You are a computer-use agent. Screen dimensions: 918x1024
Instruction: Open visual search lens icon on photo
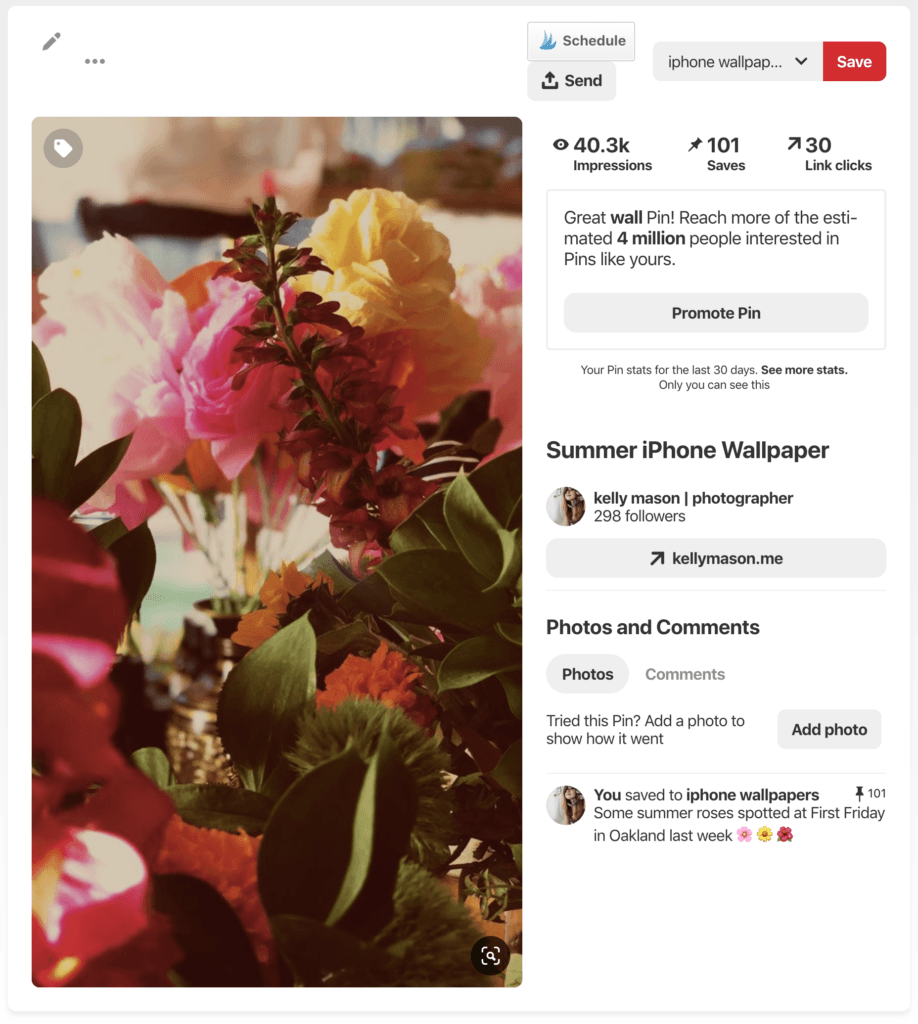[x=490, y=955]
